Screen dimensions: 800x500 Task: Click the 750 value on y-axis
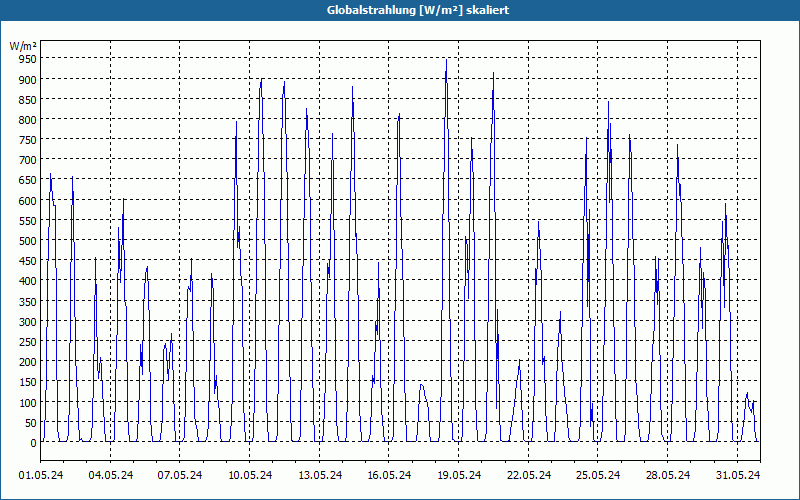point(28,140)
